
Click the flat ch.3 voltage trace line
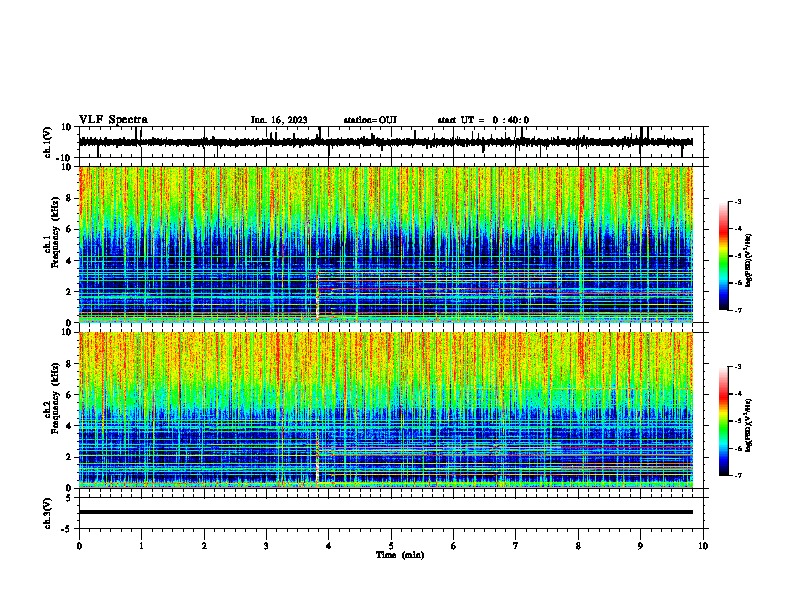(386, 512)
